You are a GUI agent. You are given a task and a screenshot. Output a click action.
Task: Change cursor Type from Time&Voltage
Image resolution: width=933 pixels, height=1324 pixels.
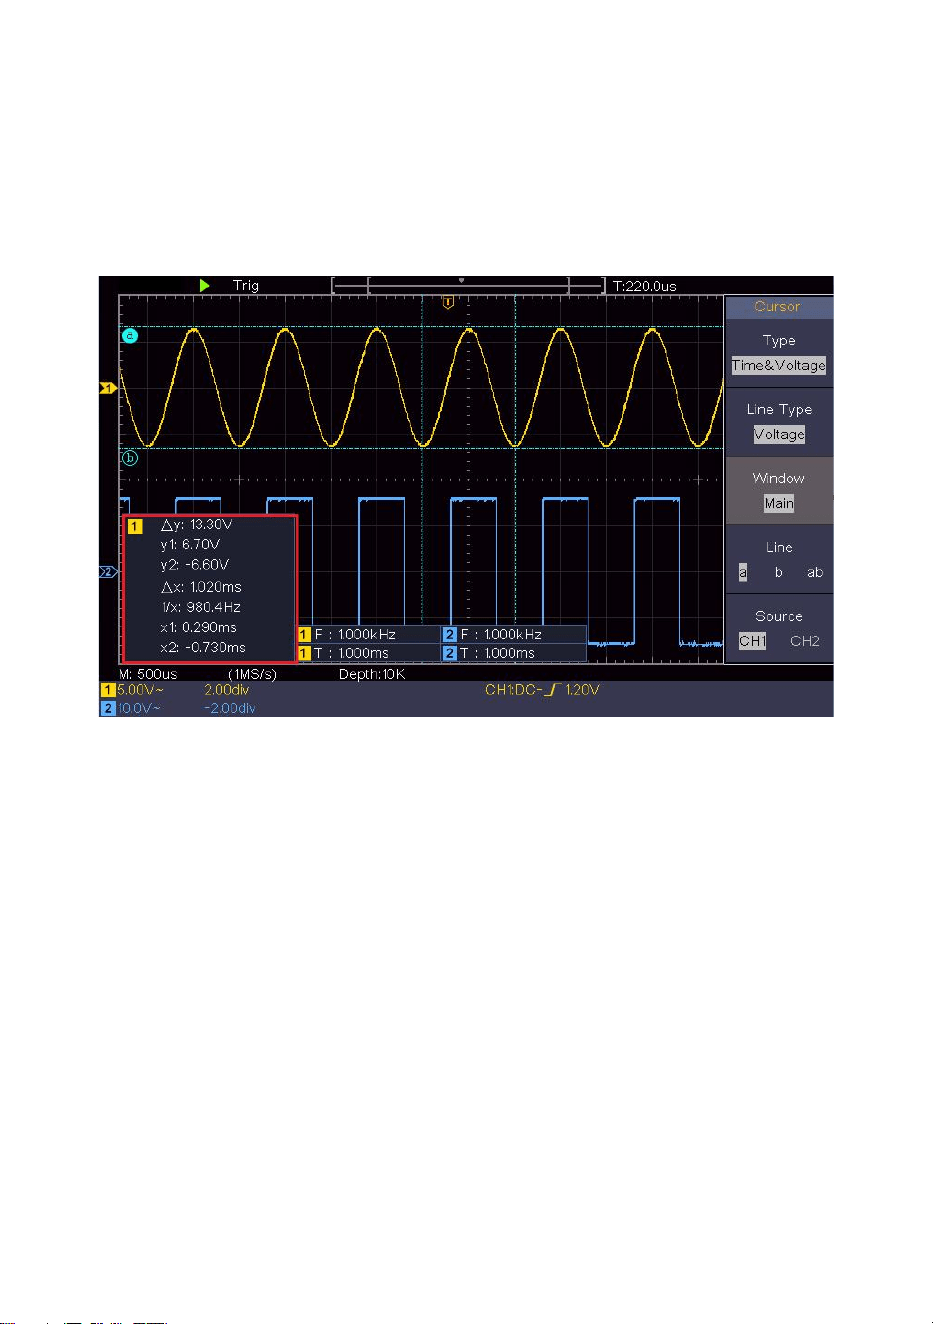click(779, 365)
